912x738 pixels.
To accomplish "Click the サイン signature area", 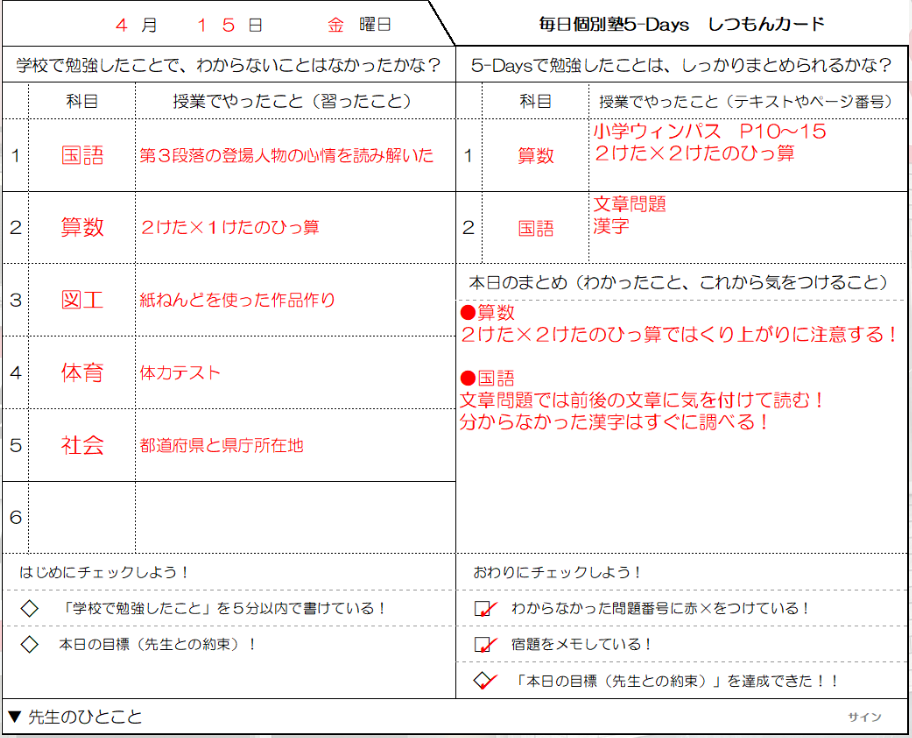I will click(864, 717).
